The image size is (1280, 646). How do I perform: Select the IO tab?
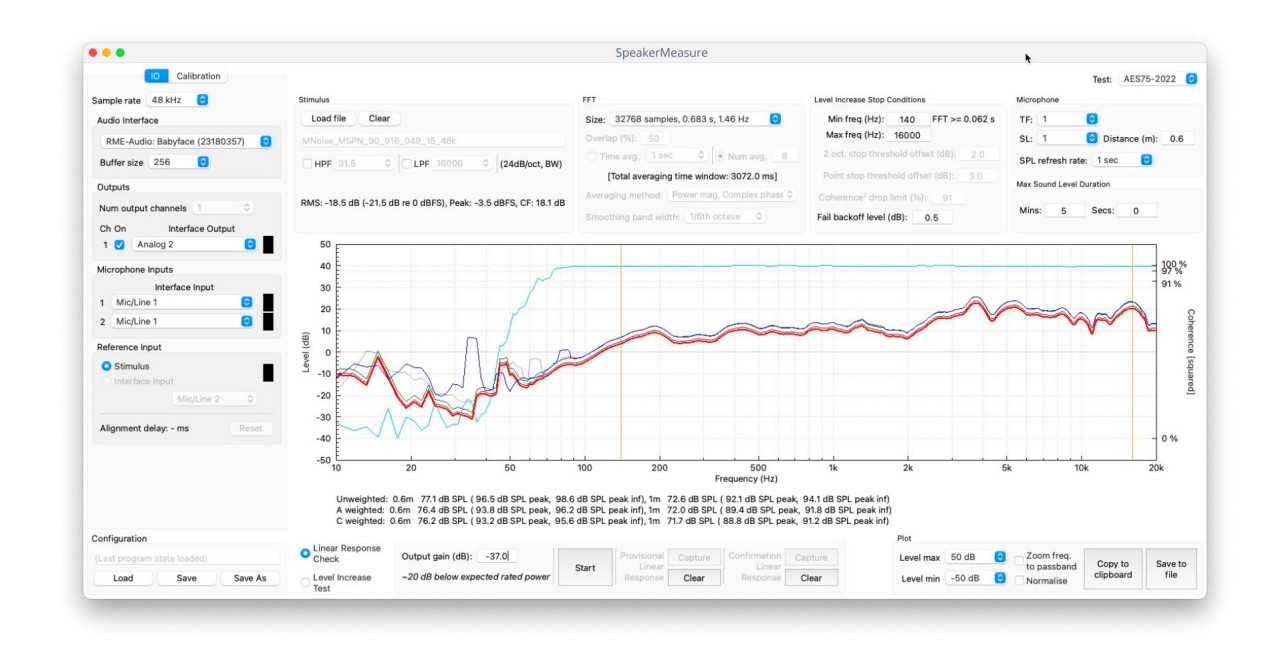(x=156, y=76)
